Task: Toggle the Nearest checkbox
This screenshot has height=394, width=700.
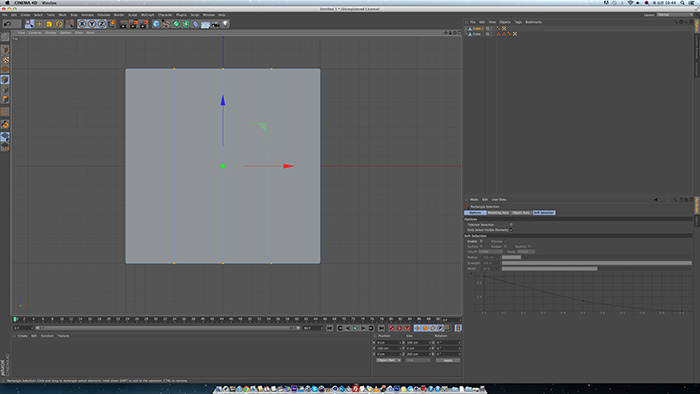Action: click(x=529, y=246)
